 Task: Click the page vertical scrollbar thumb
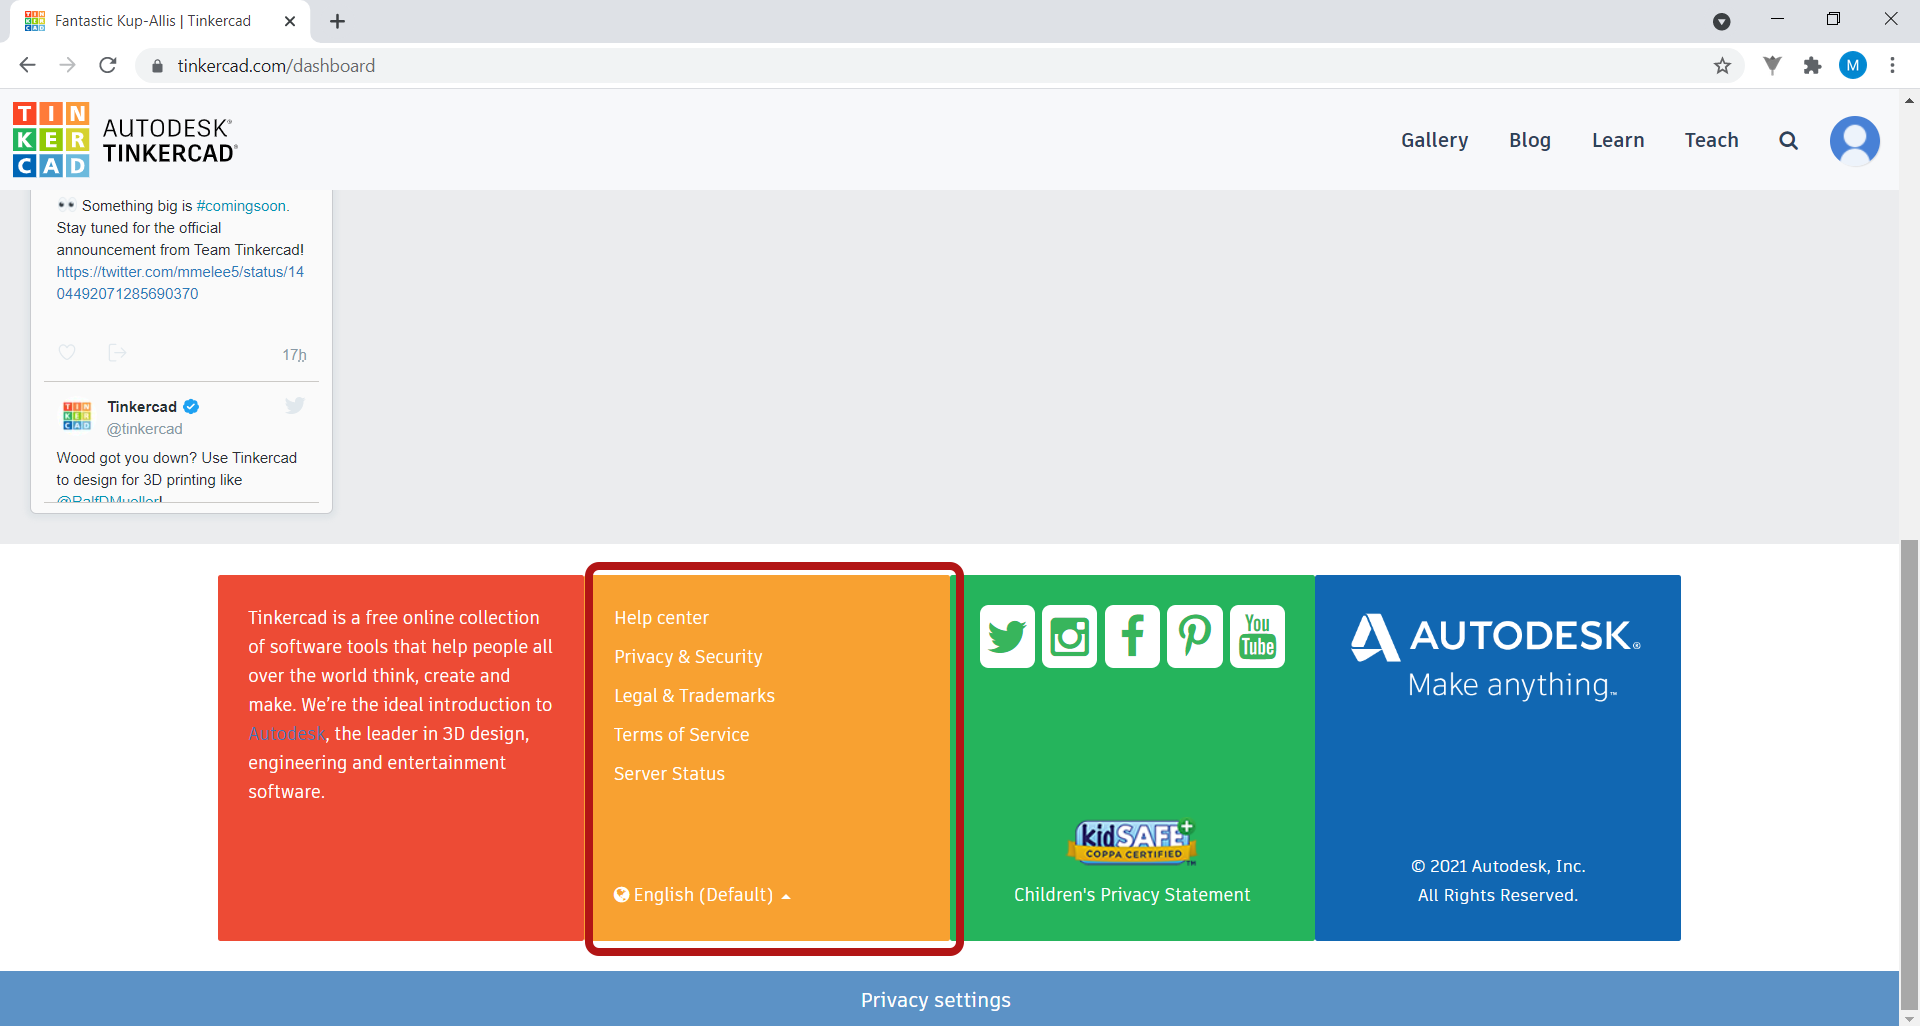pos(1909,775)
